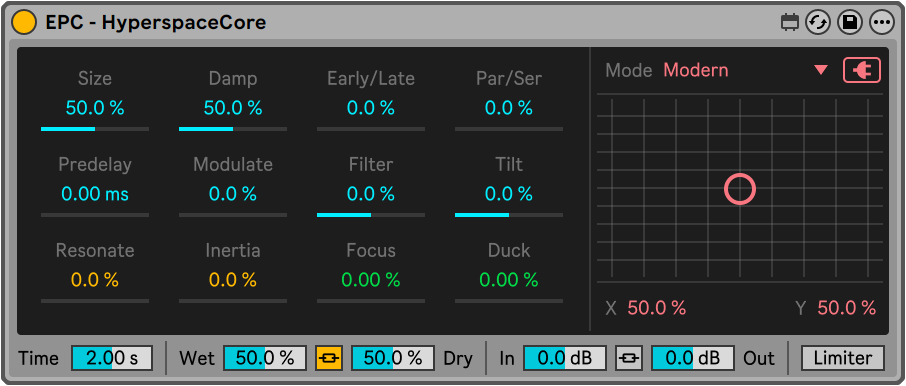Click the Tilt 0.0 % value
The height and width of the screenshot is (386, 906).
[x=509, y=194]
